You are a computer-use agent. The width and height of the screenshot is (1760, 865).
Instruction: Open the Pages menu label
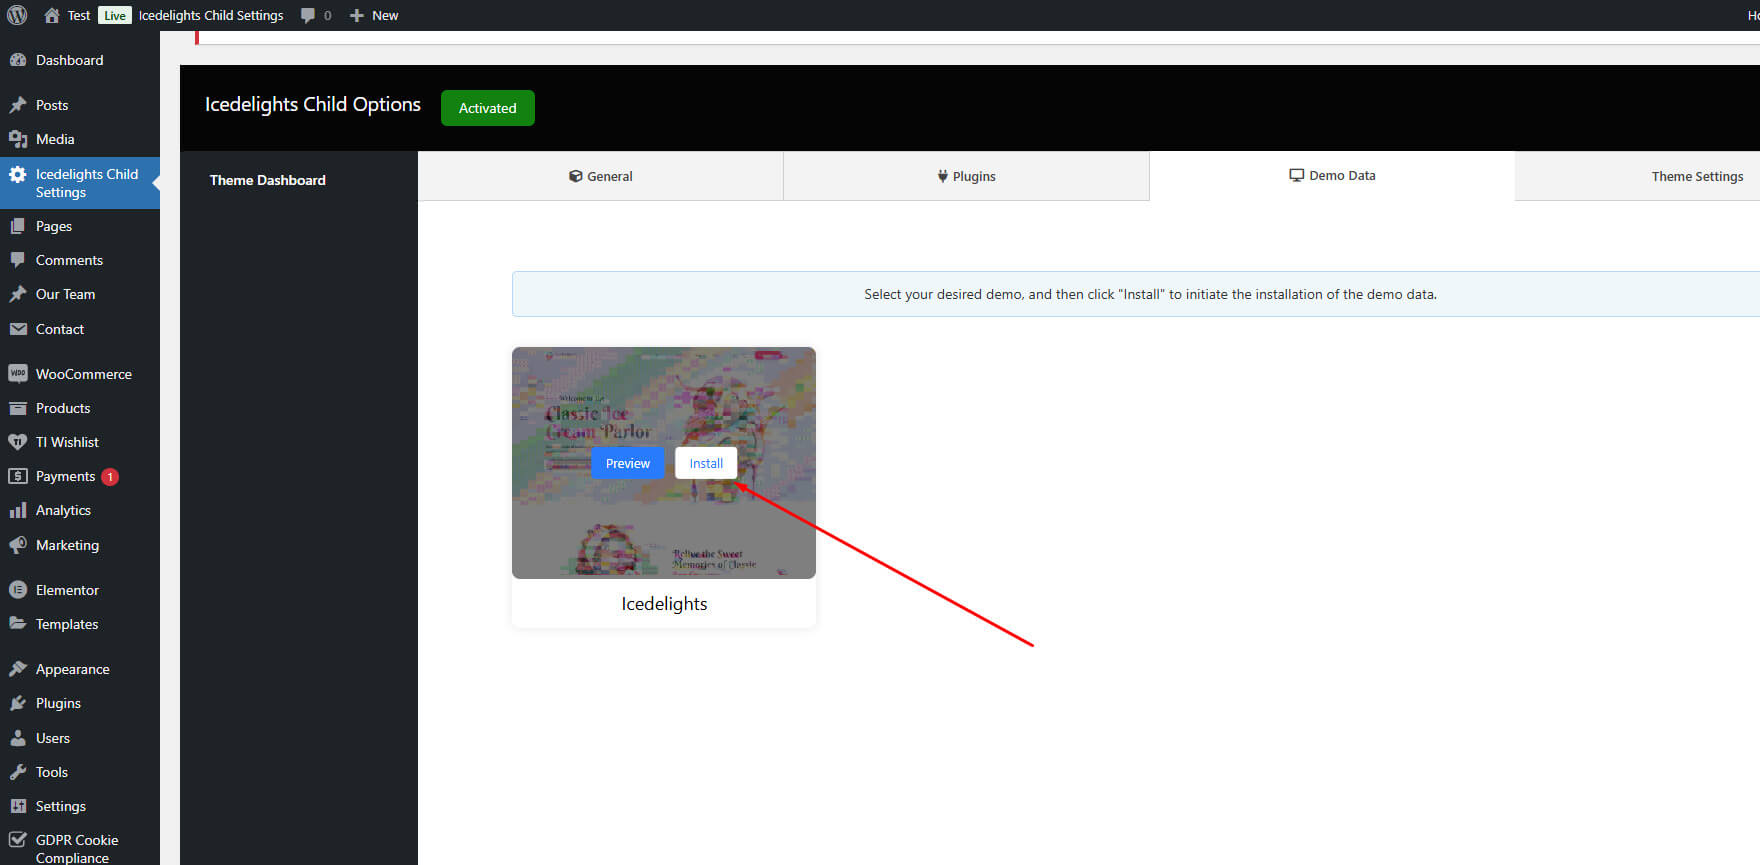[54, 226]
